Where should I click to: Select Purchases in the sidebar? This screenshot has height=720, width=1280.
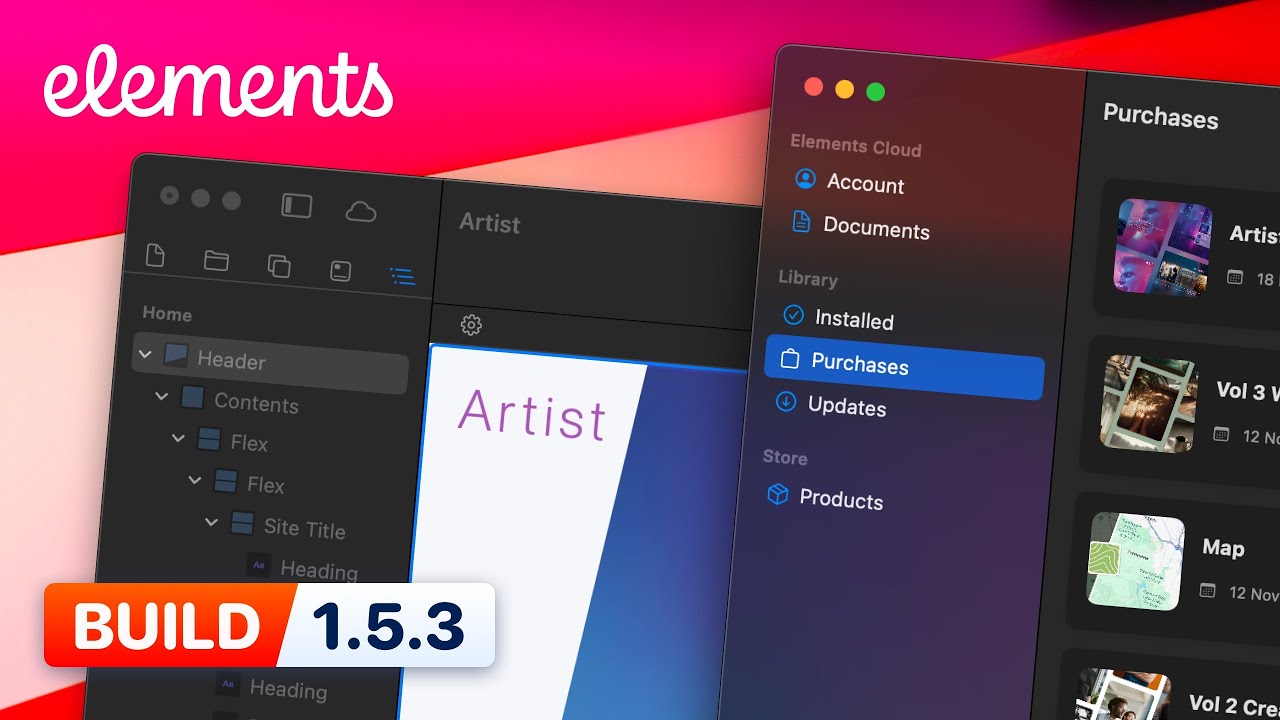coord(904,365)
